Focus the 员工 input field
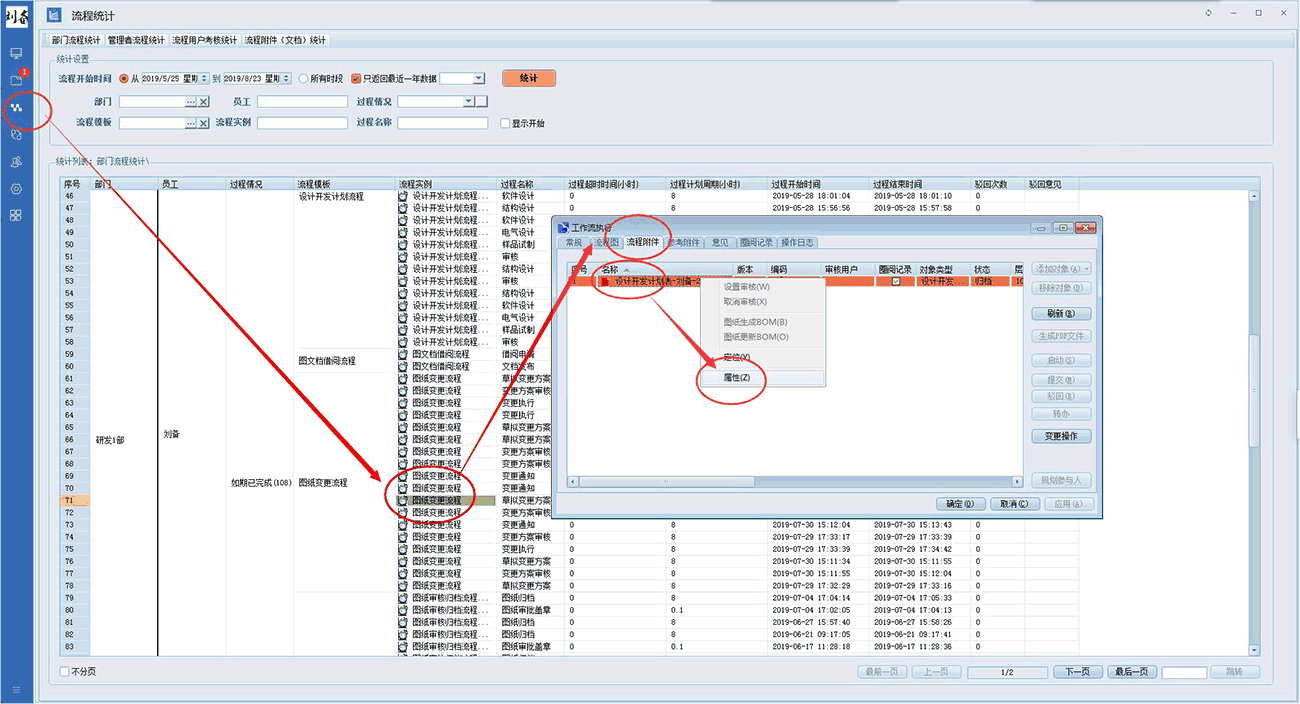 coord(302,102)
